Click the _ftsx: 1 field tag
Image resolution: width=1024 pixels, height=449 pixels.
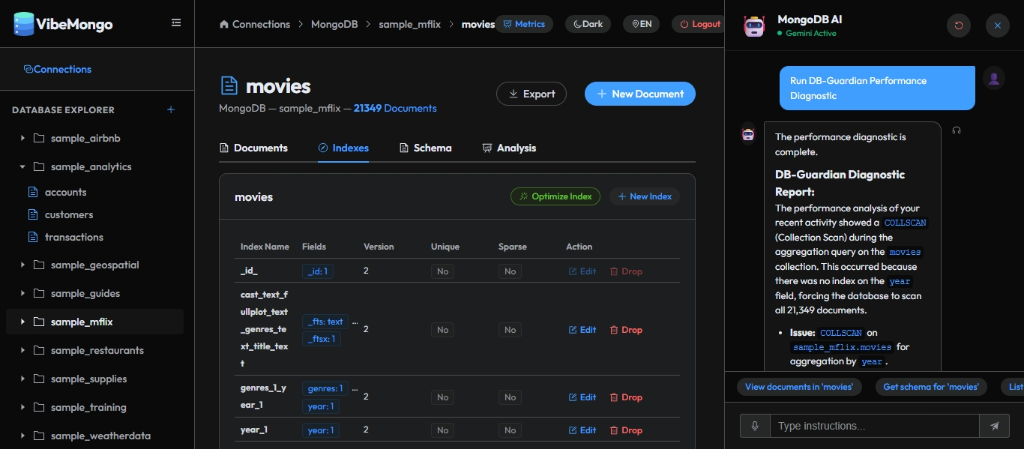(321, 339)
